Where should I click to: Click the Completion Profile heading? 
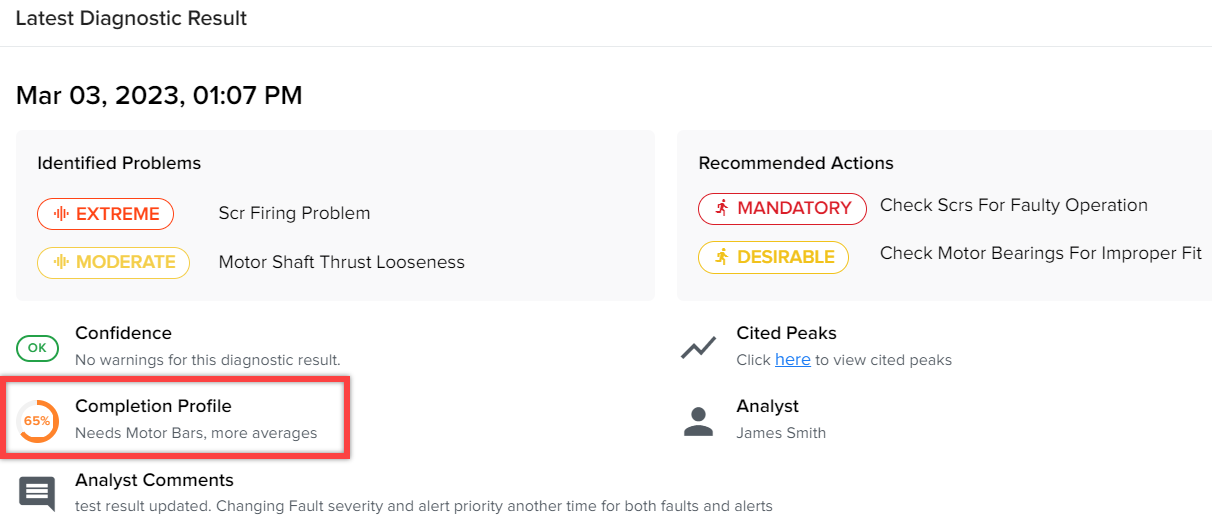pos(153,406)
